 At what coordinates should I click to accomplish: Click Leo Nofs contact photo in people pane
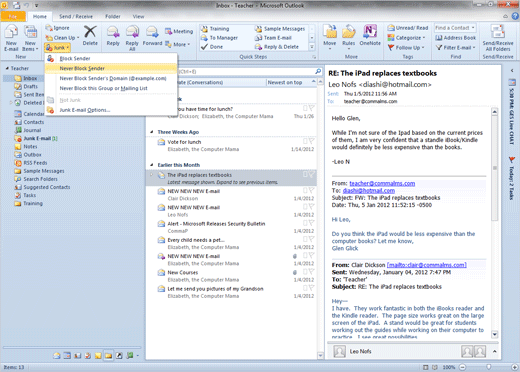pyautogui.click(x=339, y=351)
